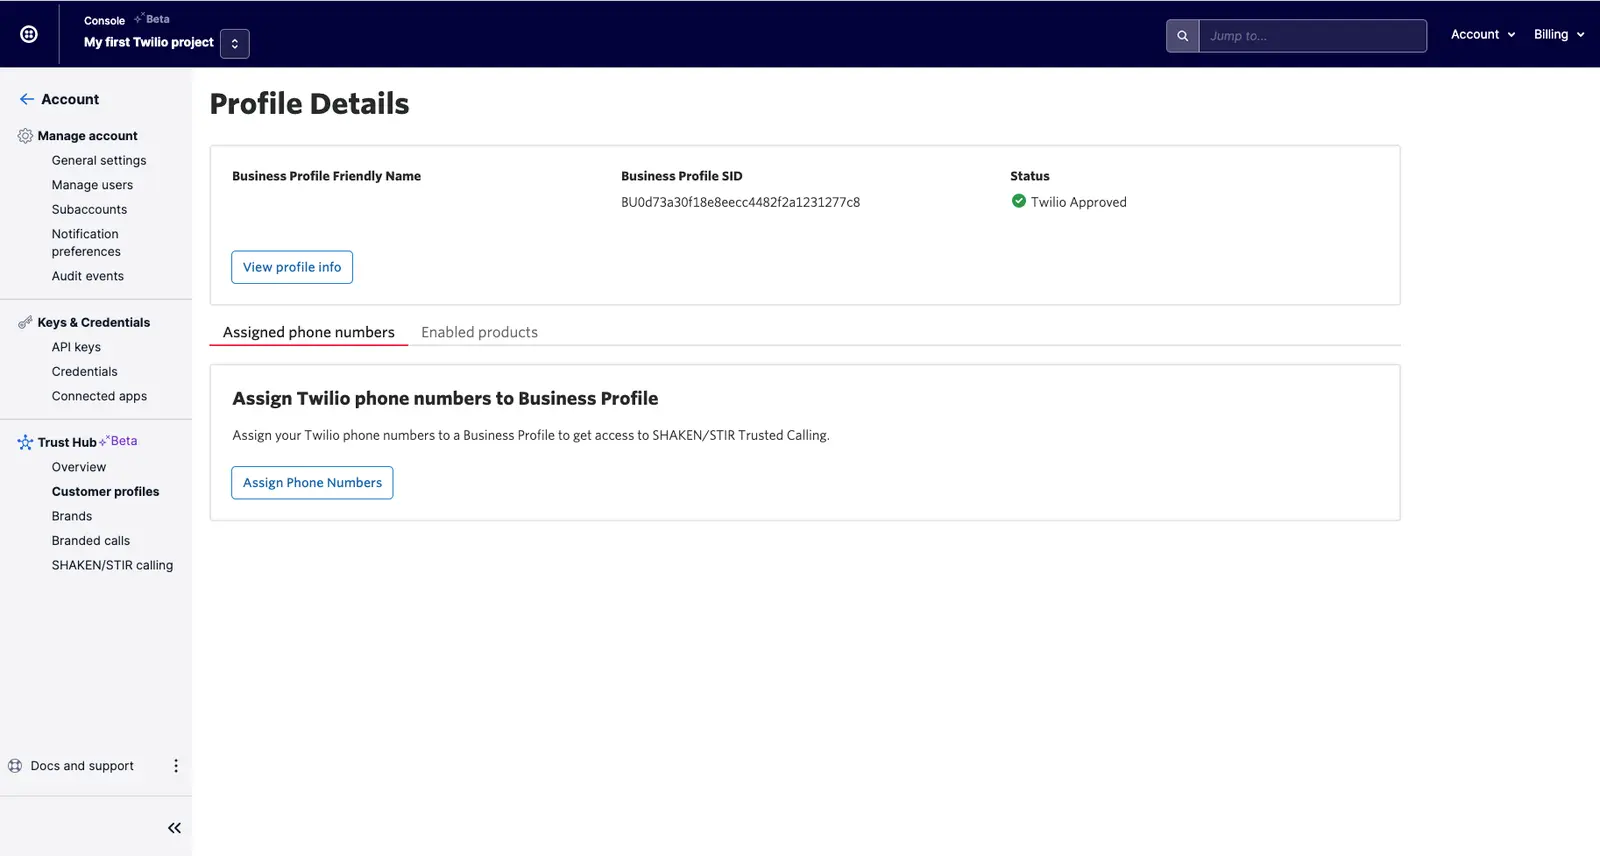Open API keys page
The width and height of the screenshot is (1600, 856).
(x=76, y=347)
